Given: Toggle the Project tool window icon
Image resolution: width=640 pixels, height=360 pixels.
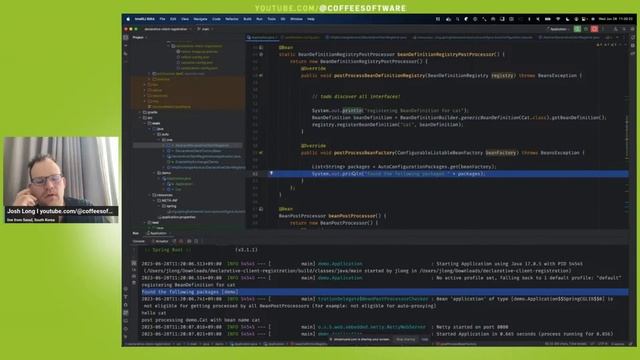Looking at the screenshot, I should coord(126,37).
